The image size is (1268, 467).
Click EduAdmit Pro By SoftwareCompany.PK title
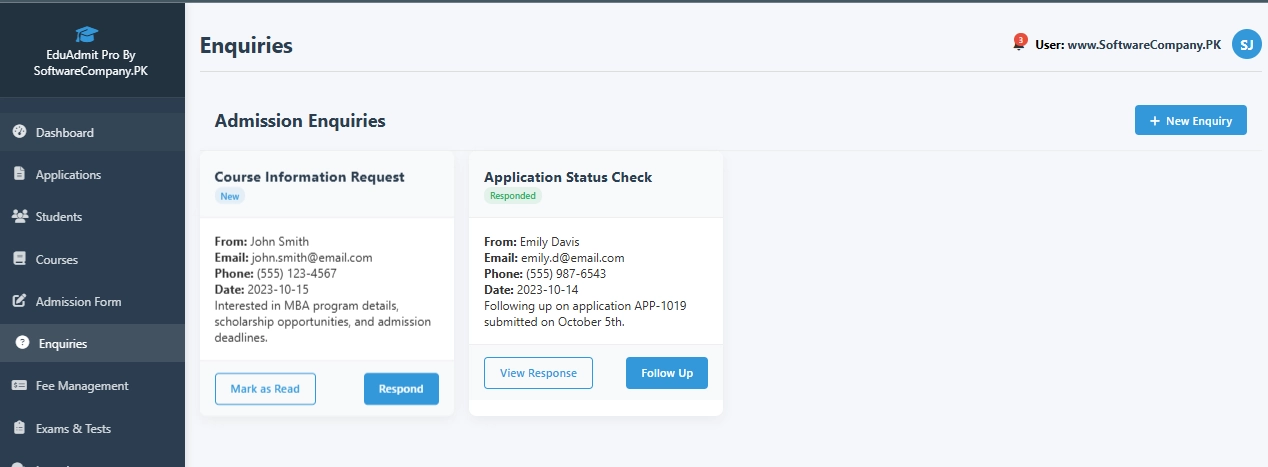pos(92,62)
